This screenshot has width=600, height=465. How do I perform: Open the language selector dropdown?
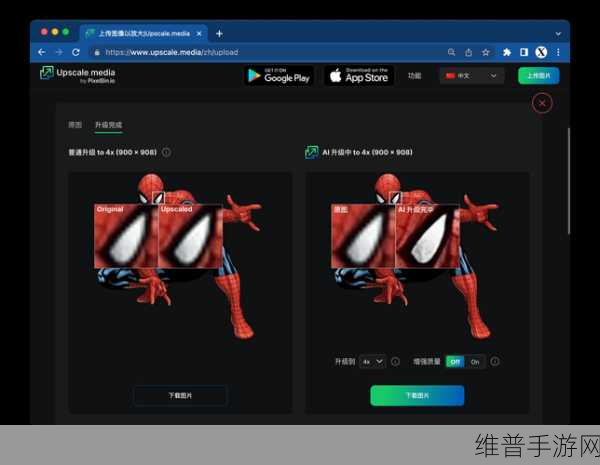tap(471, 76)
